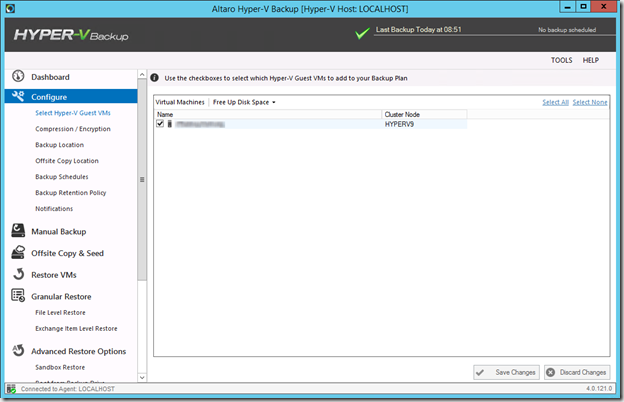Open Notifications settings

54,208
